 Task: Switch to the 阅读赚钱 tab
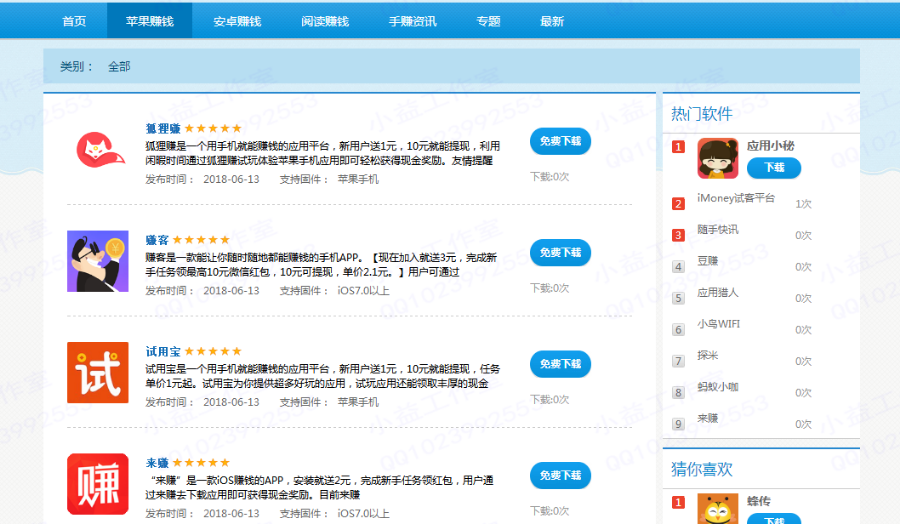pos(325,21)
